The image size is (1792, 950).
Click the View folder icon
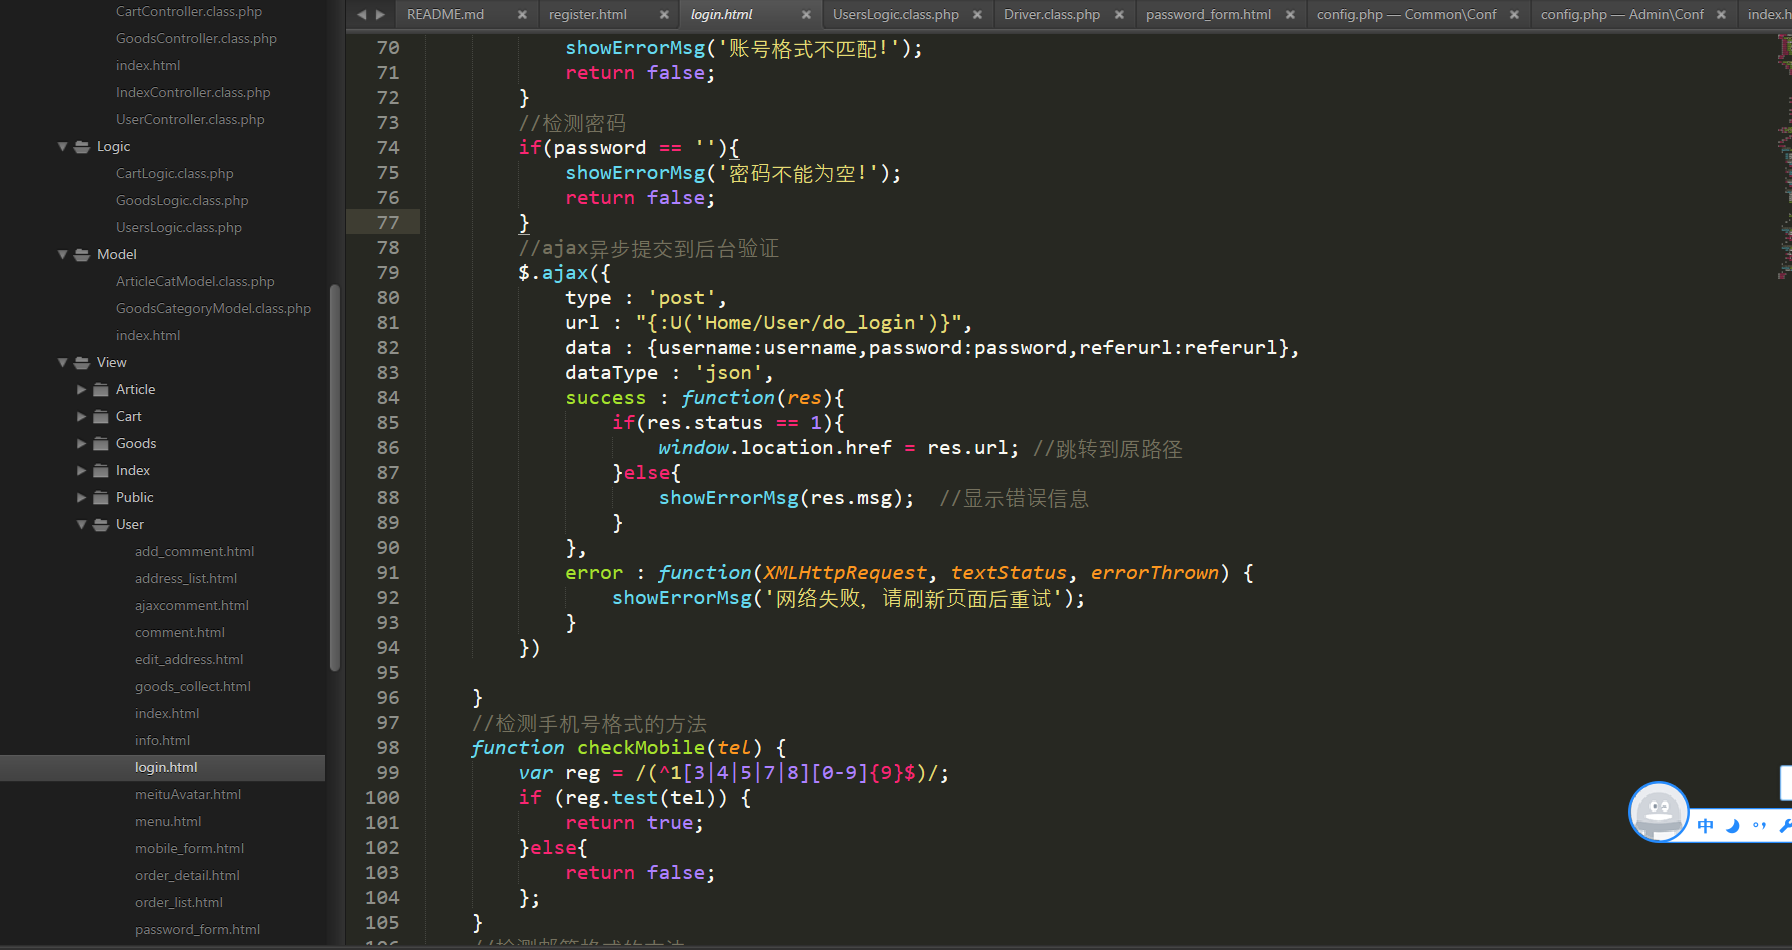82,362
